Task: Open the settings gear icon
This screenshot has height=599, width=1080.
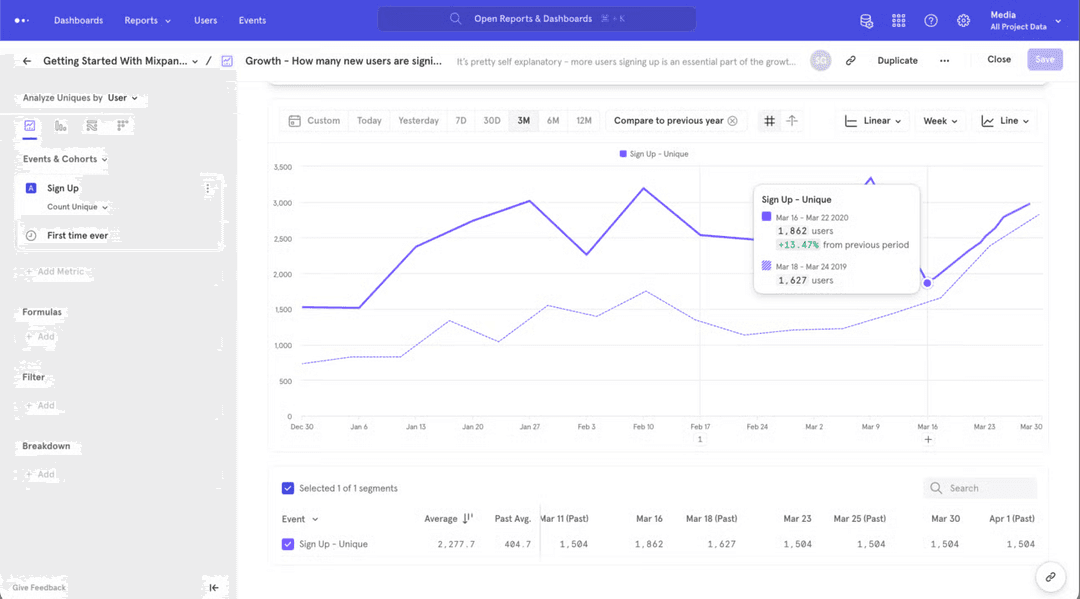Action: (x=963, y=20)
